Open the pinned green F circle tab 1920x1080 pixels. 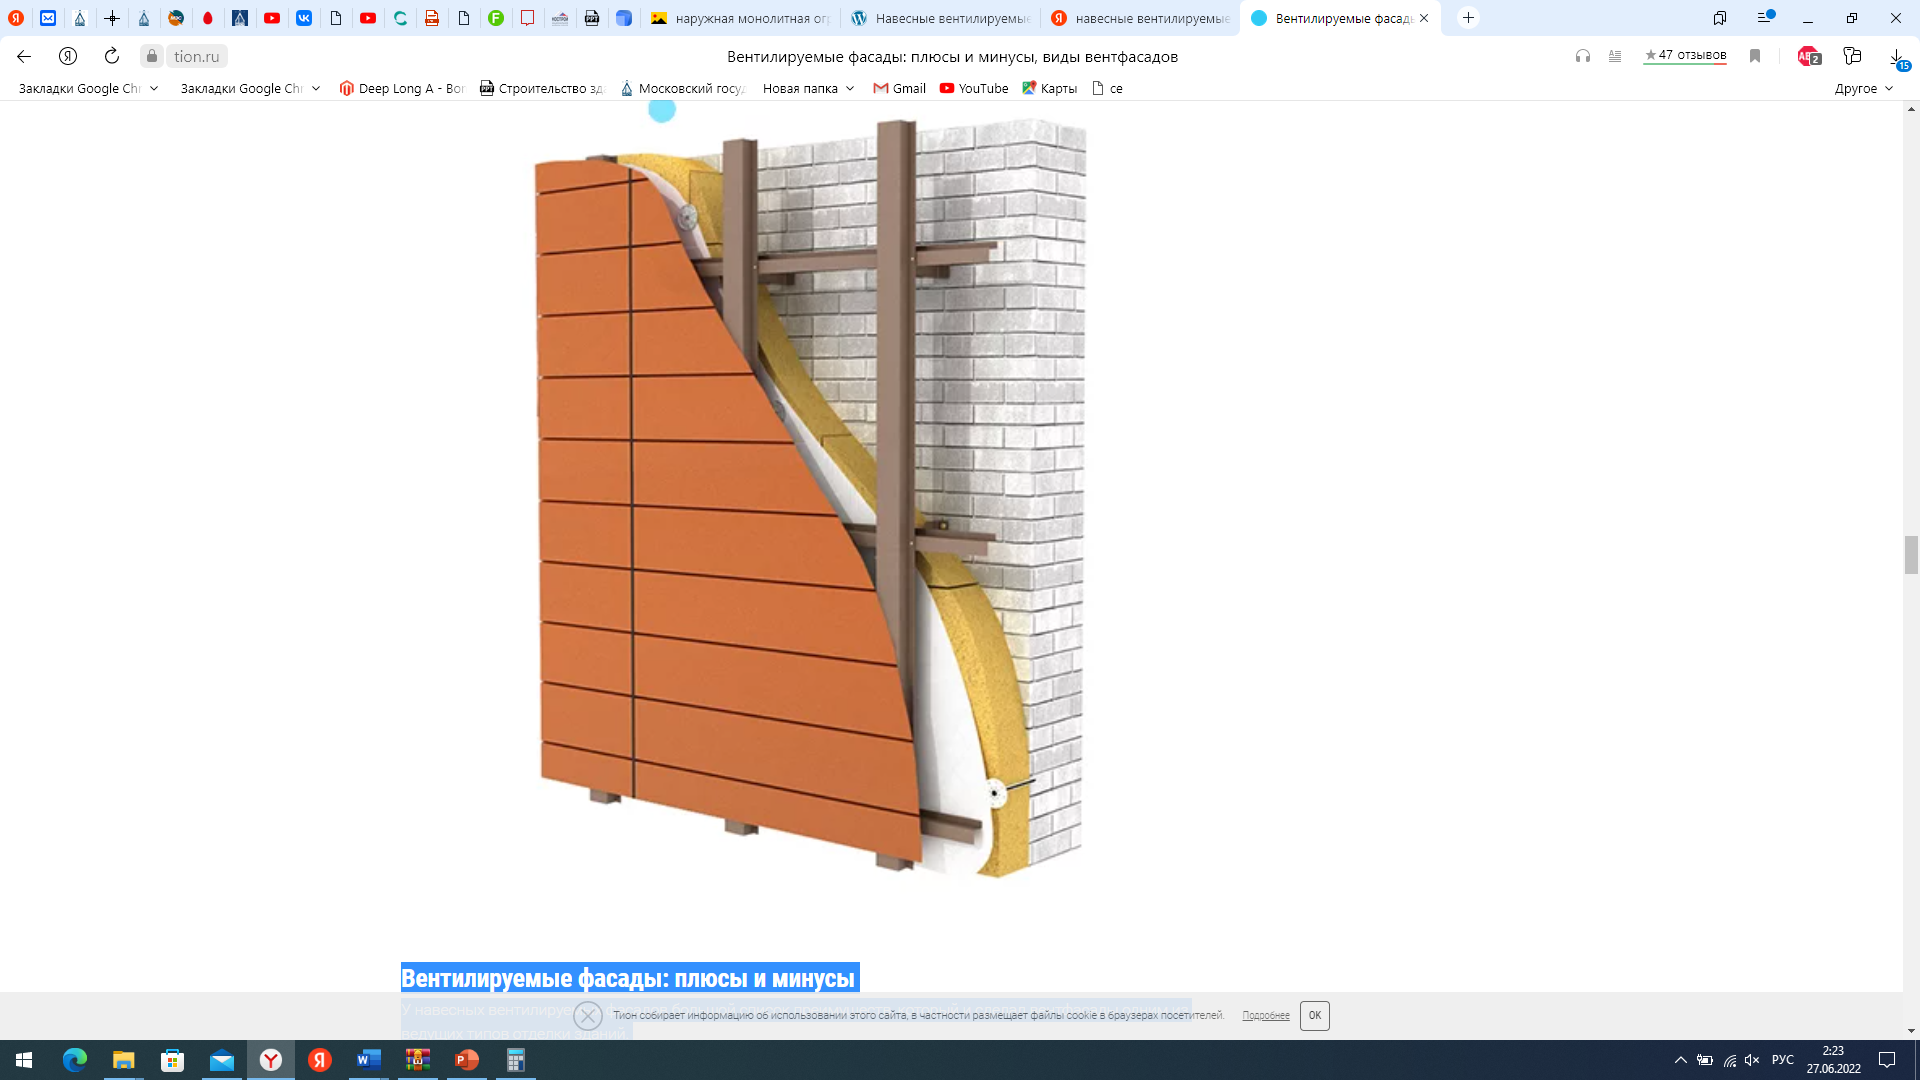(x=496, y=18)
